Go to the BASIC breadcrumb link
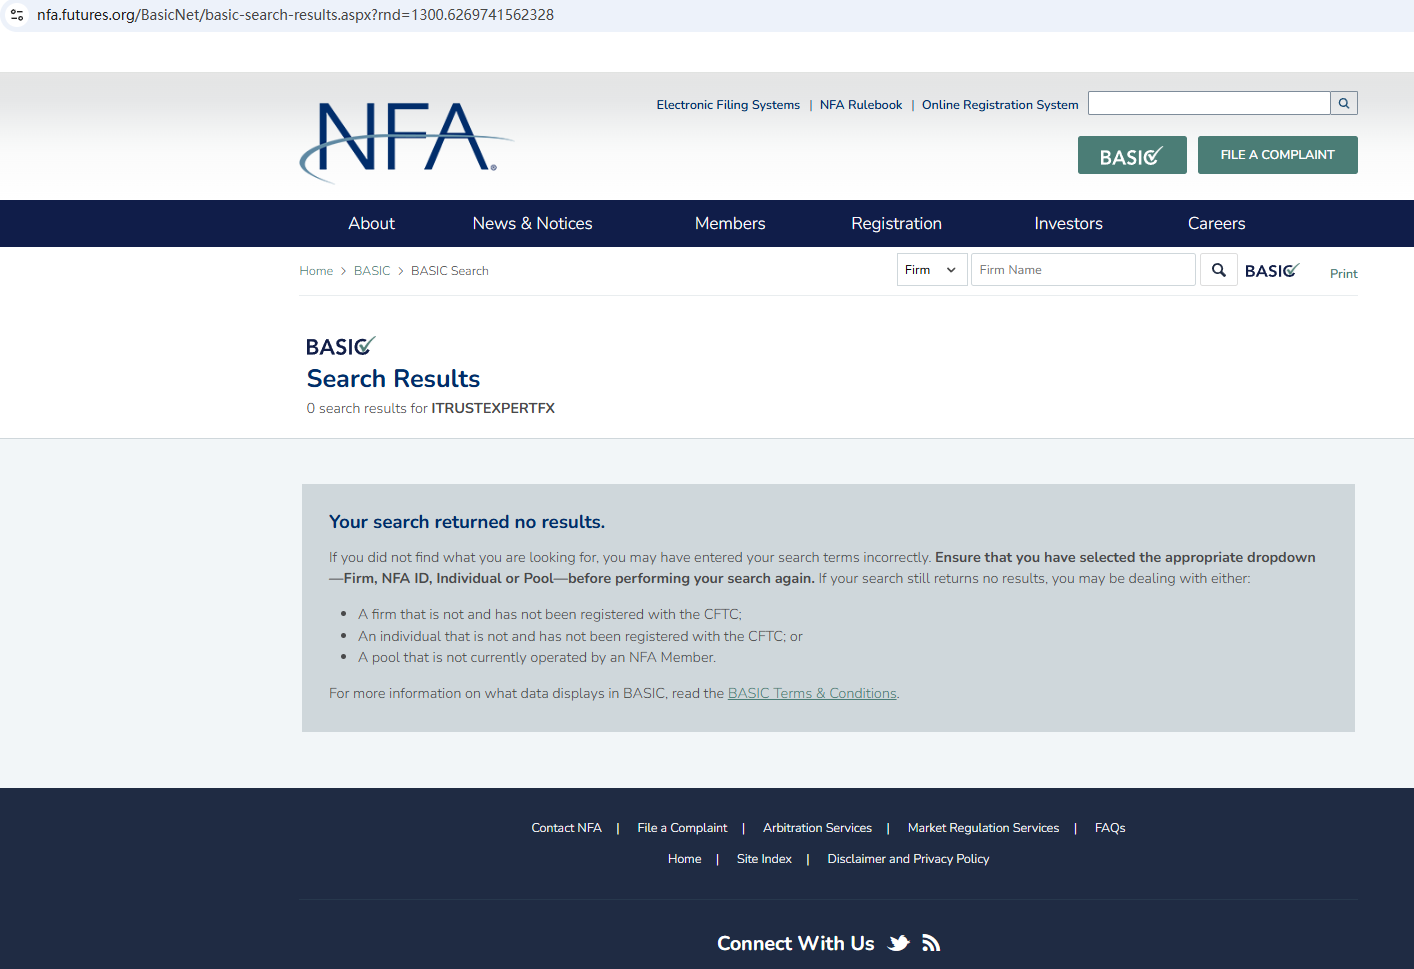1414x969 pixels. tap(372, 271)
